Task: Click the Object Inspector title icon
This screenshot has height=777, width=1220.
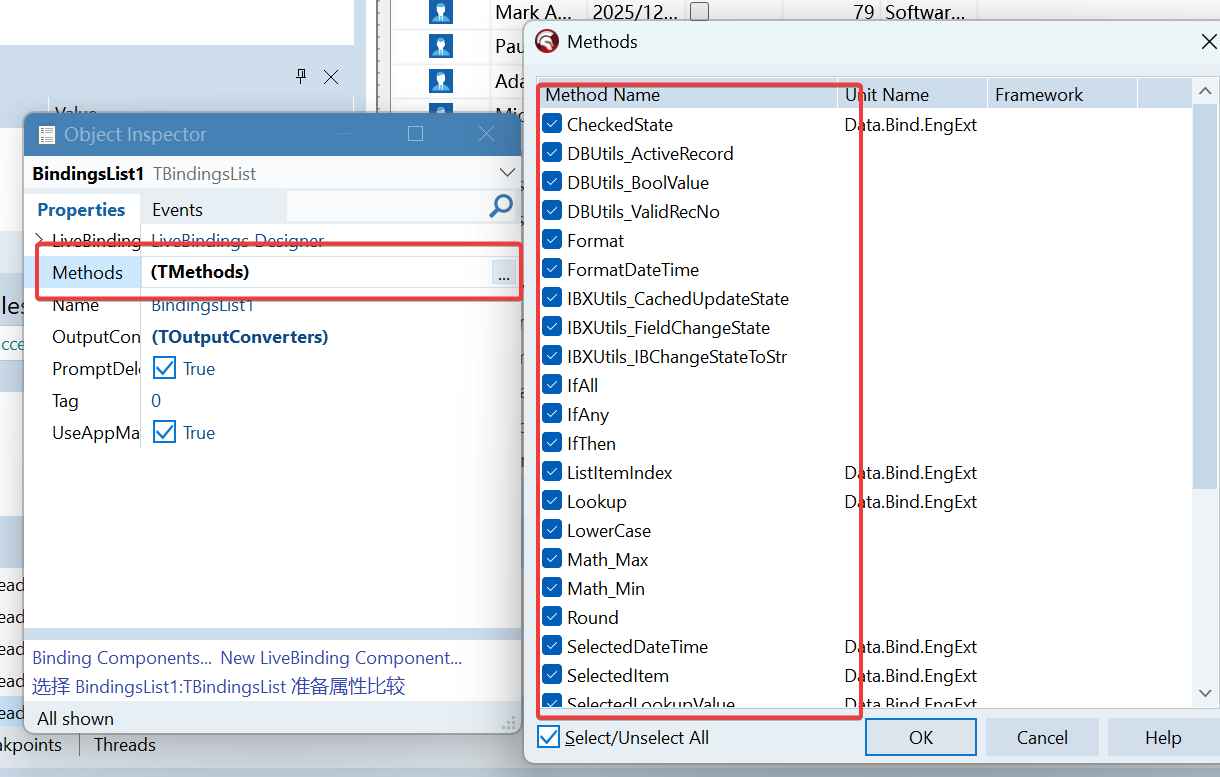Action: [x=46, y=134]
